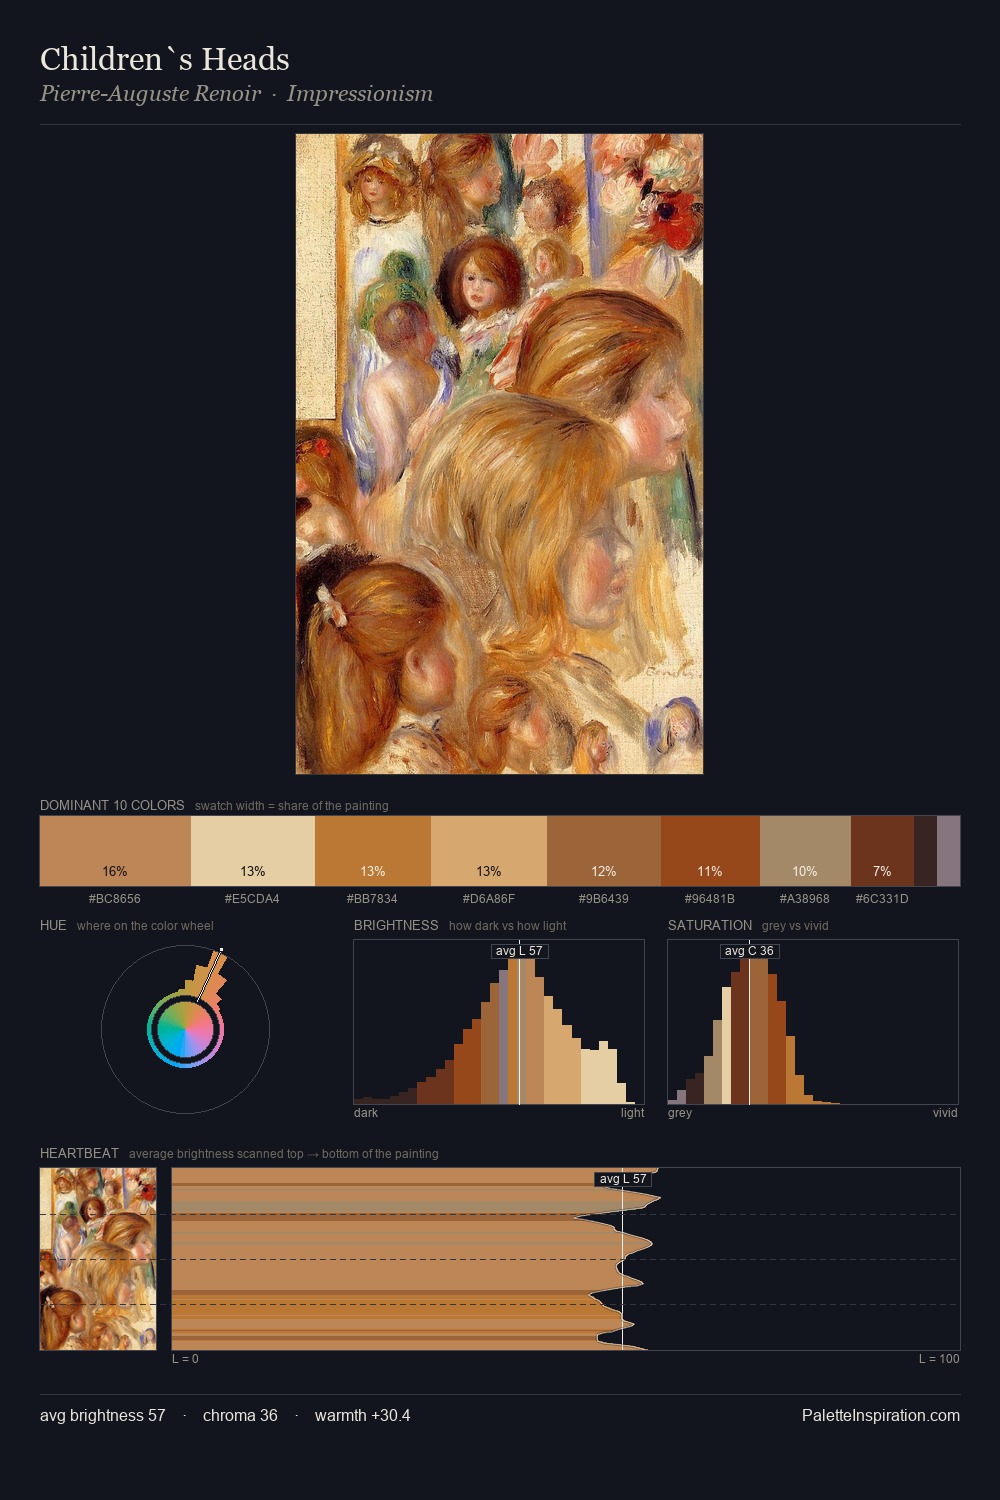Click the small painting thumbnail beside heartbeat
Screen dimensions: 1000x1500
tap(98, 1259)
